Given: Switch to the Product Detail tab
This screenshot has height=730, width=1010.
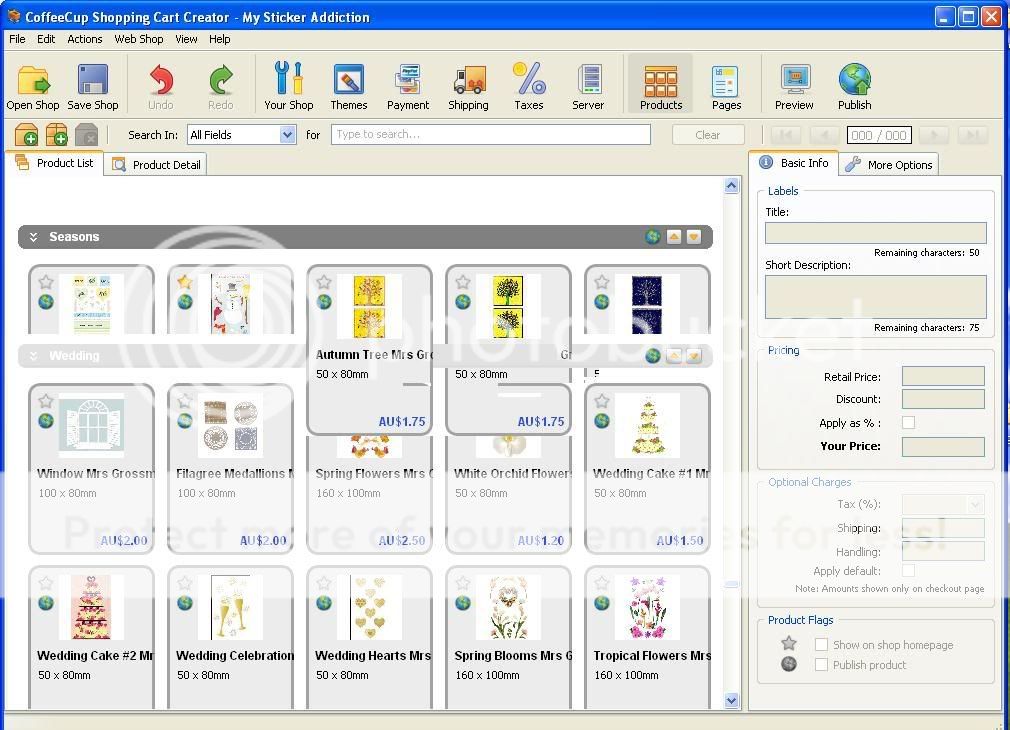Looking at the screenshot, I should 155,165.
